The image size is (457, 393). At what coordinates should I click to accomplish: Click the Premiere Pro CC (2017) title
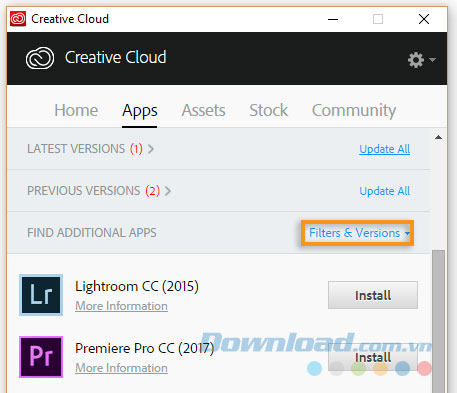click(144, 348)
